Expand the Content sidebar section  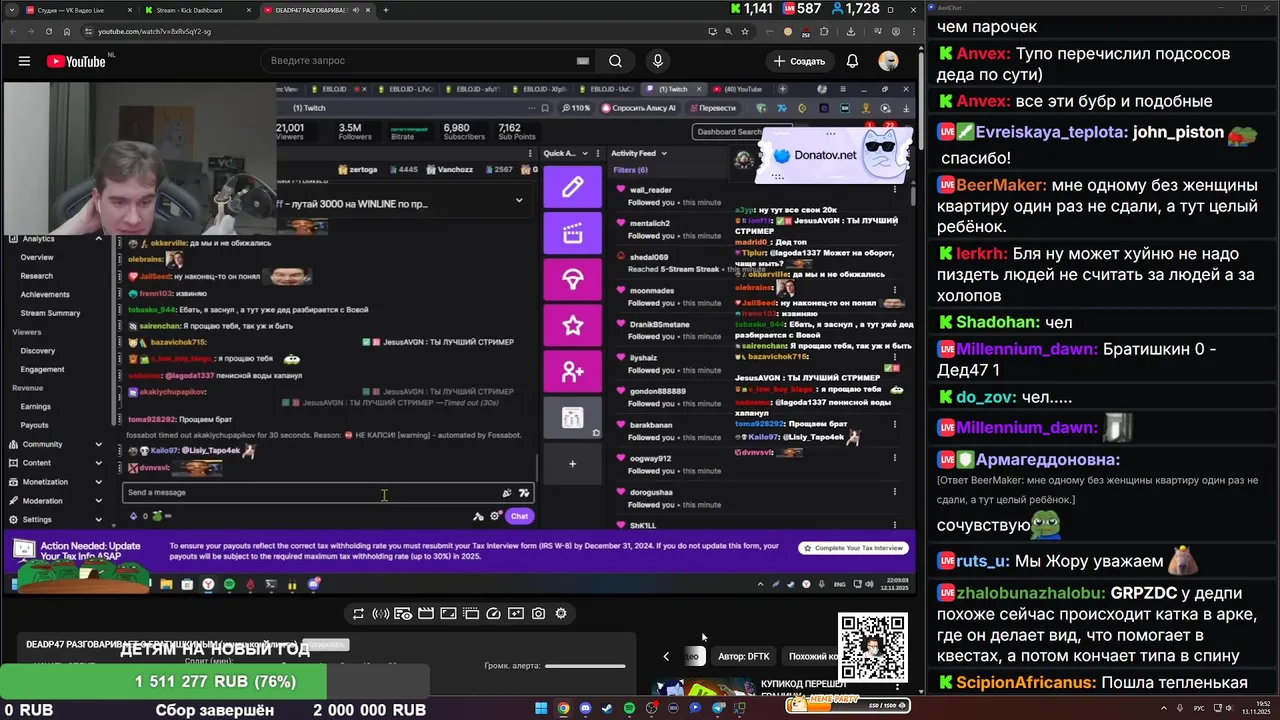click(98, 463)
